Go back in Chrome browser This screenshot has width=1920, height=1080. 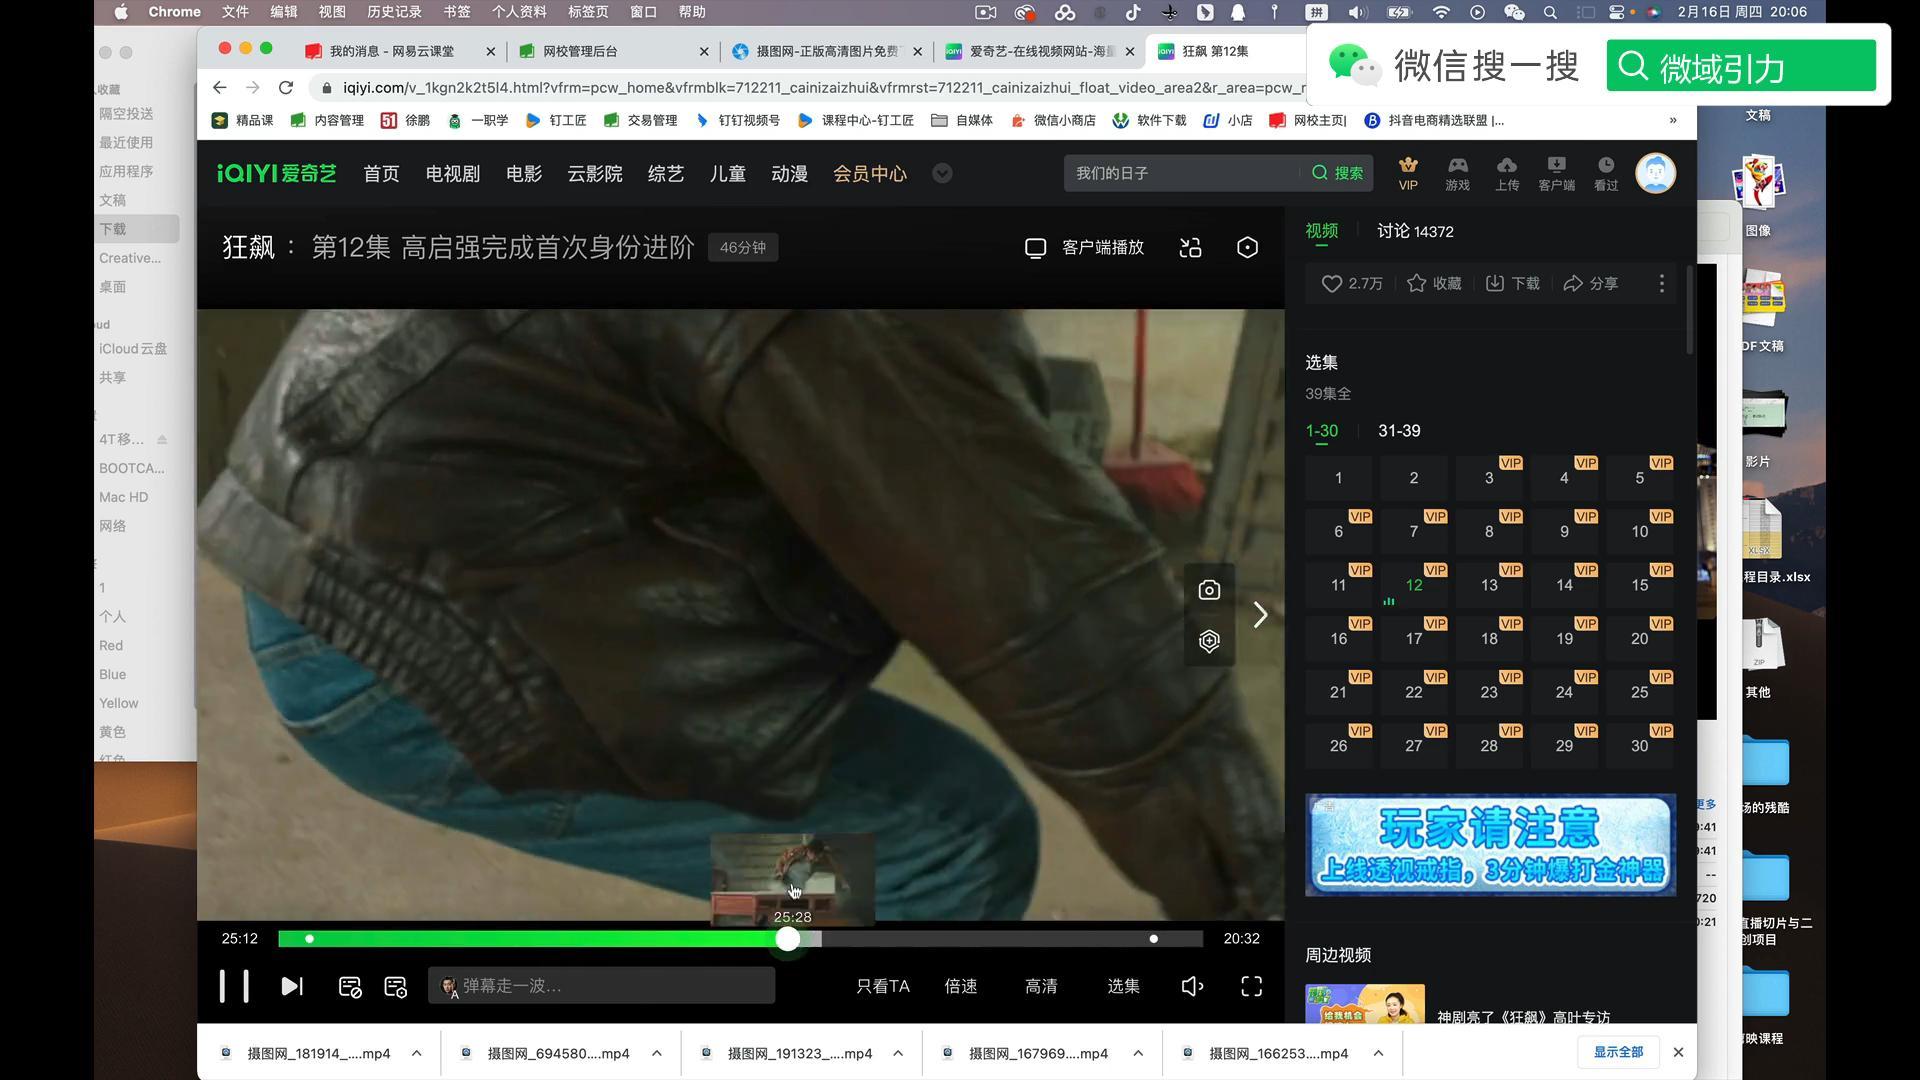point(220,88)
